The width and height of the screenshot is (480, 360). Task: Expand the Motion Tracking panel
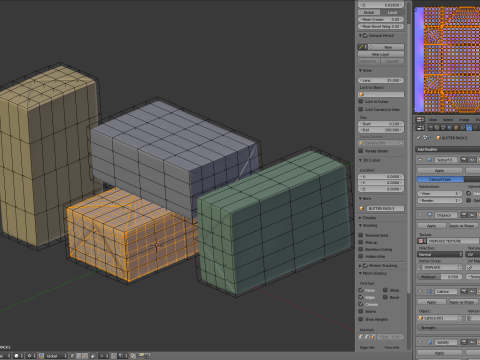[360, 266]
